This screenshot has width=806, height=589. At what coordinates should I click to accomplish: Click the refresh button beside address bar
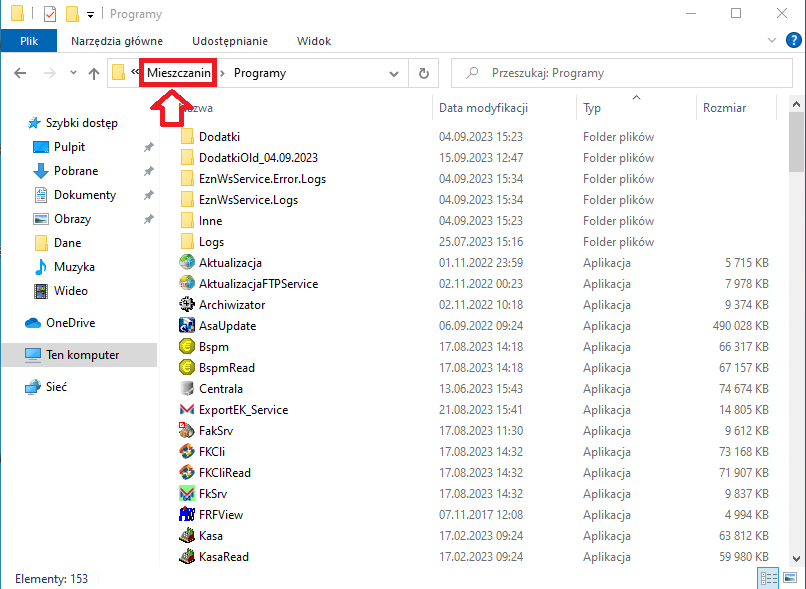[424, 73]
